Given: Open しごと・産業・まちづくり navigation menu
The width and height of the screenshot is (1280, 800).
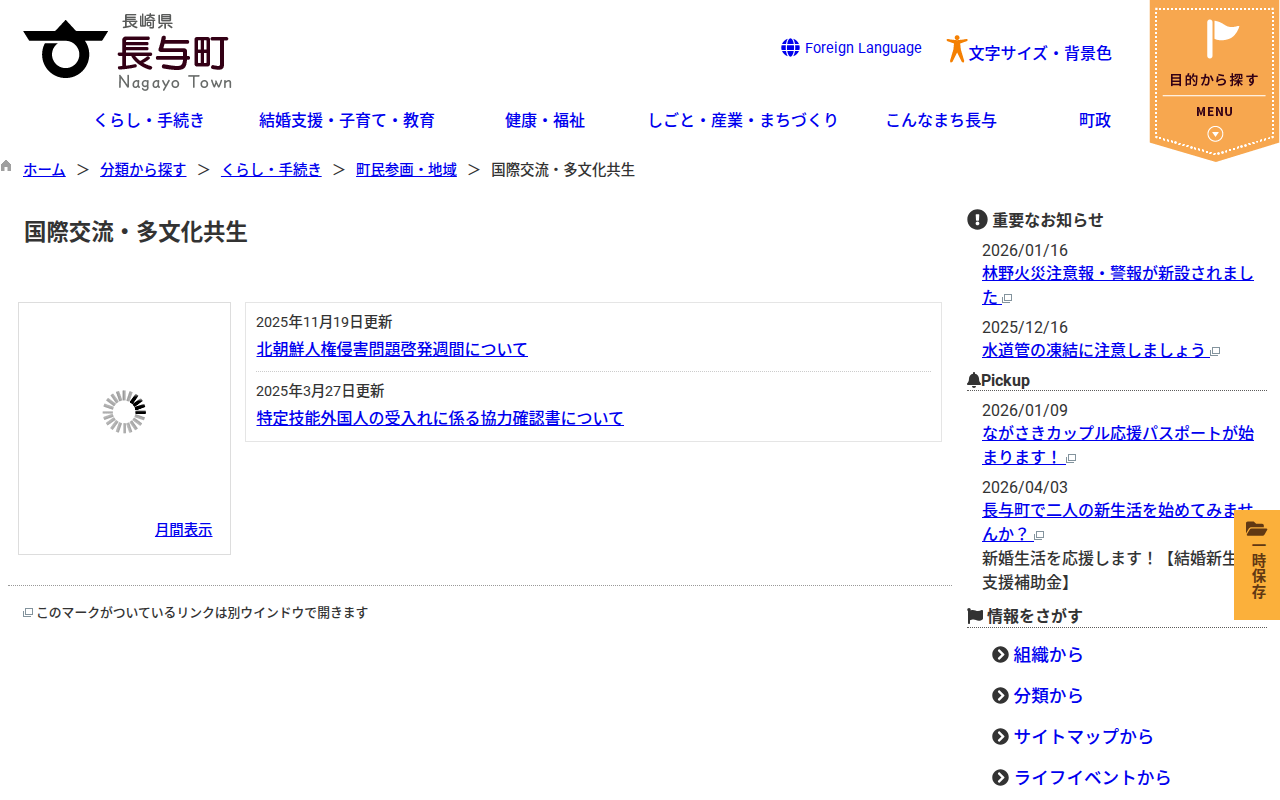Looking at the screenshot, I should coord(743,121).
